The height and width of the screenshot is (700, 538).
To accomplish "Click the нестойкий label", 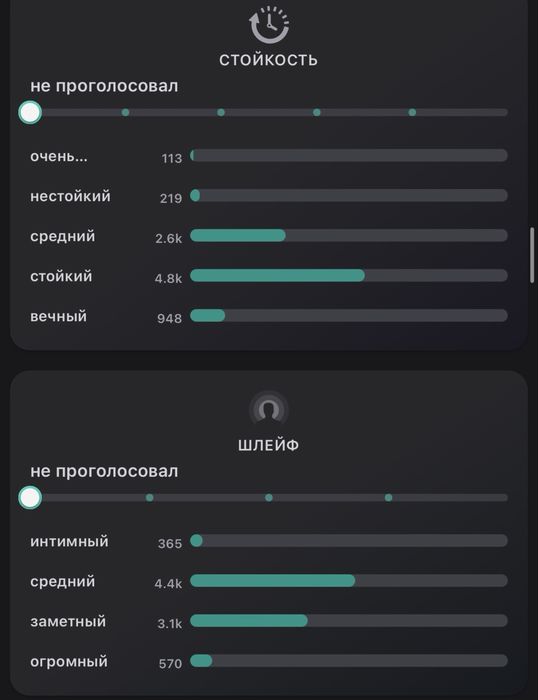I will (x=71, y=196).
